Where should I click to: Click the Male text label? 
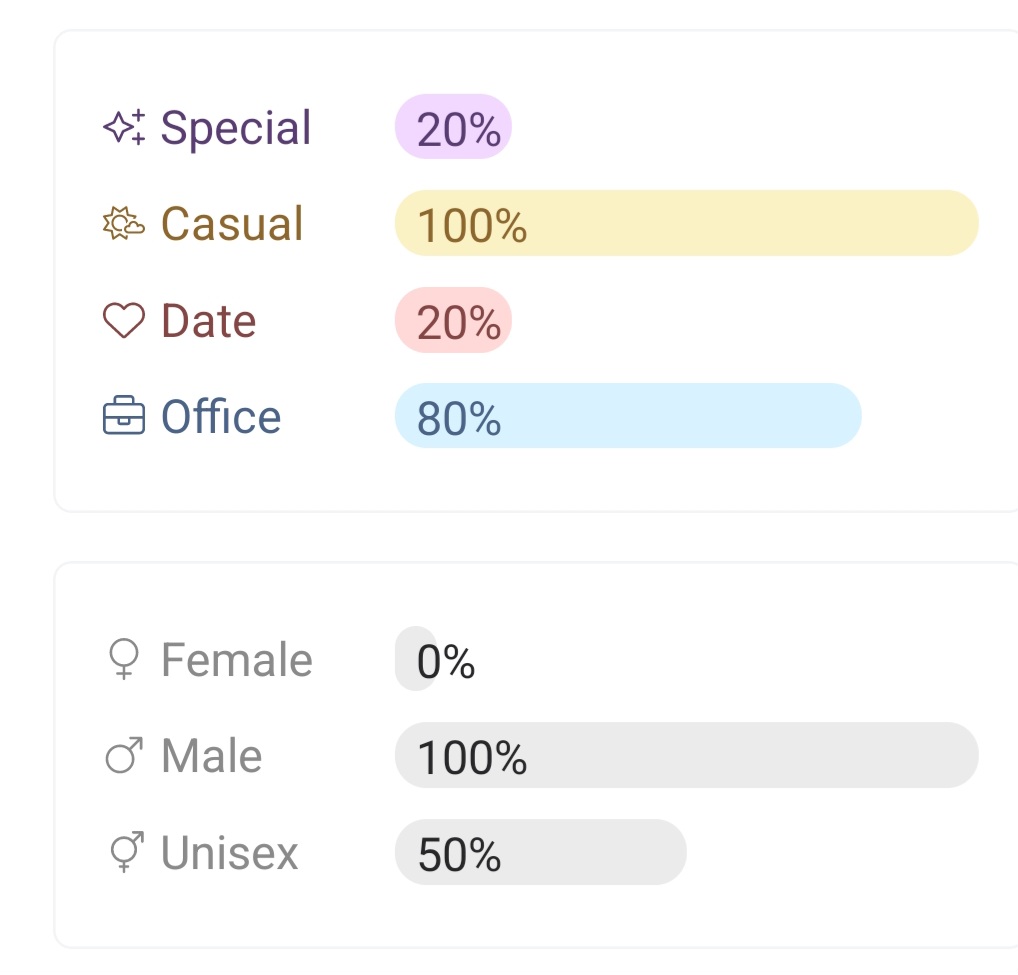tap(212, 756)
